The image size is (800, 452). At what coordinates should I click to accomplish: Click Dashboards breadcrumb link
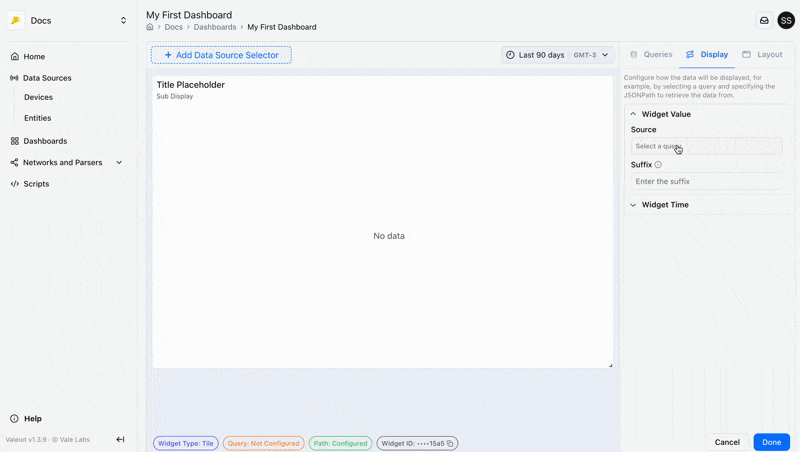click(215, 27)
